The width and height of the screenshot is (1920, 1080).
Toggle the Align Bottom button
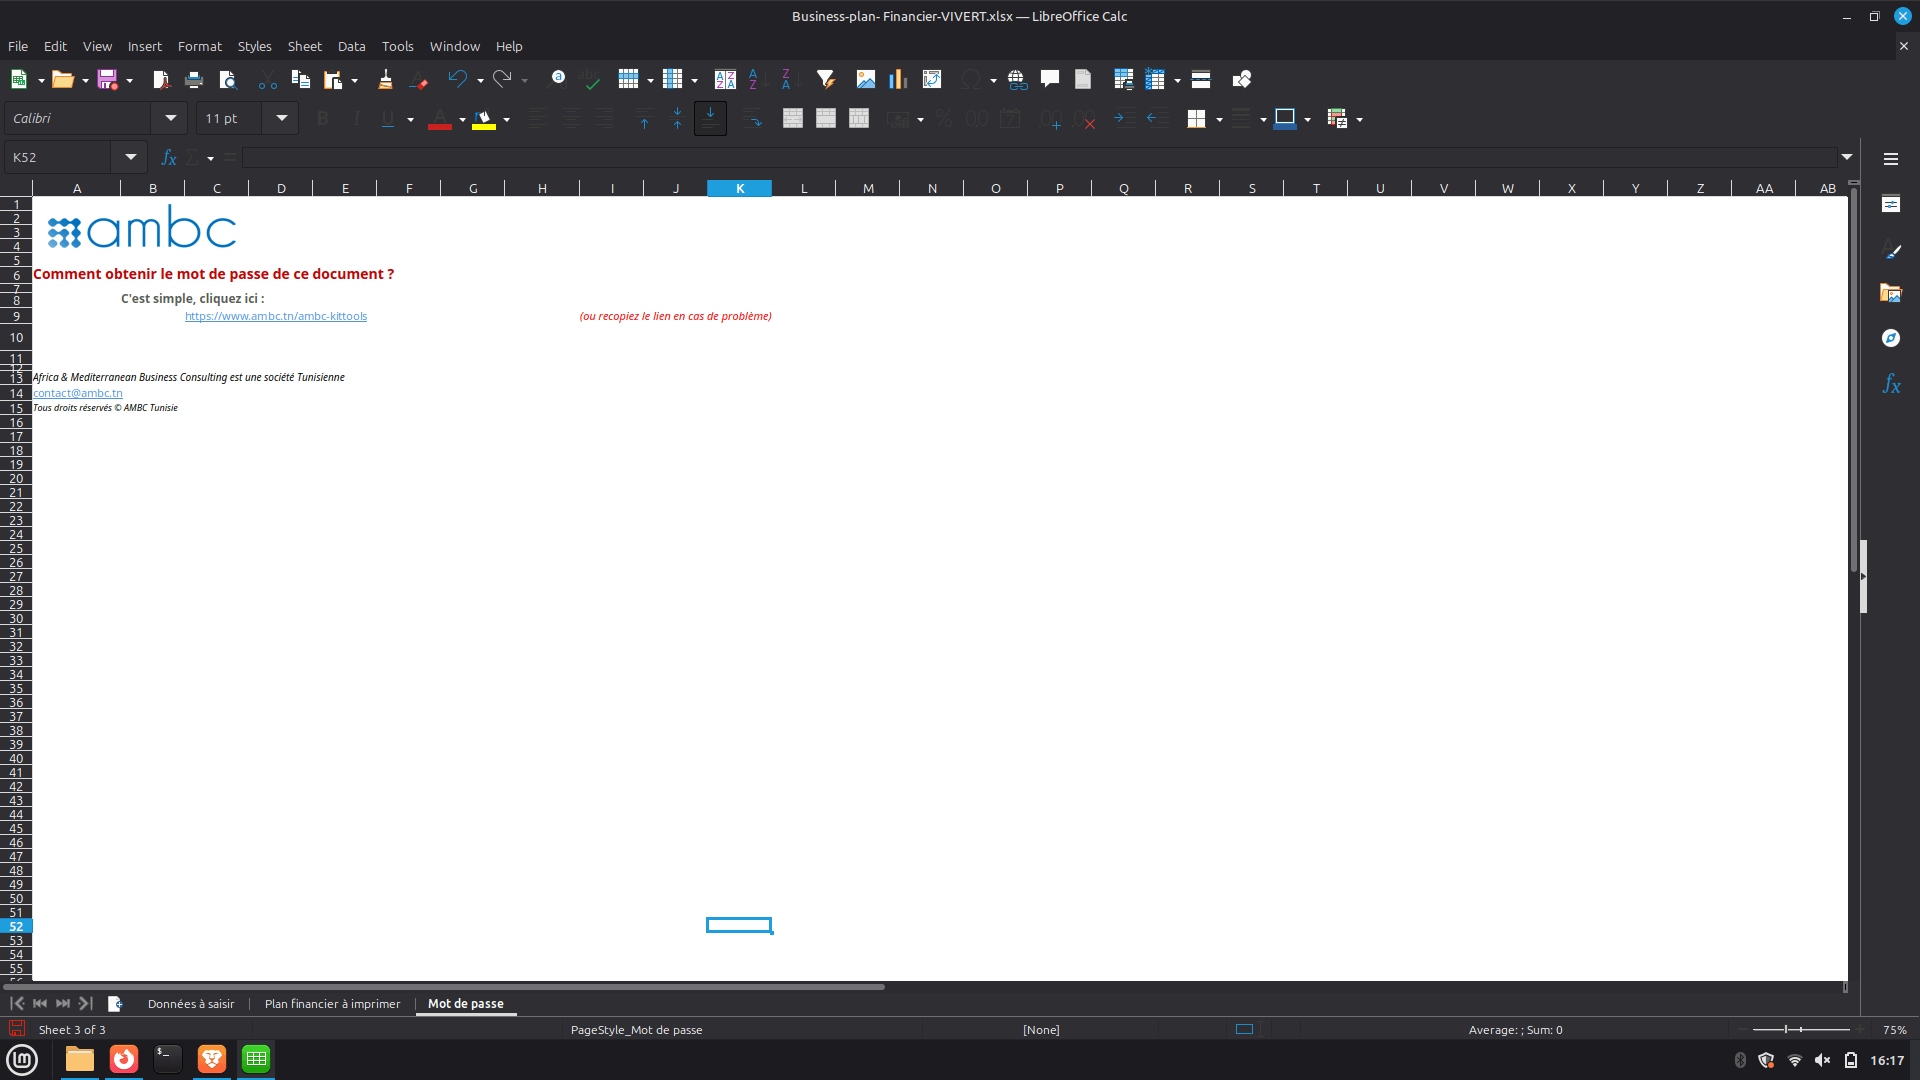pos(710,118)
